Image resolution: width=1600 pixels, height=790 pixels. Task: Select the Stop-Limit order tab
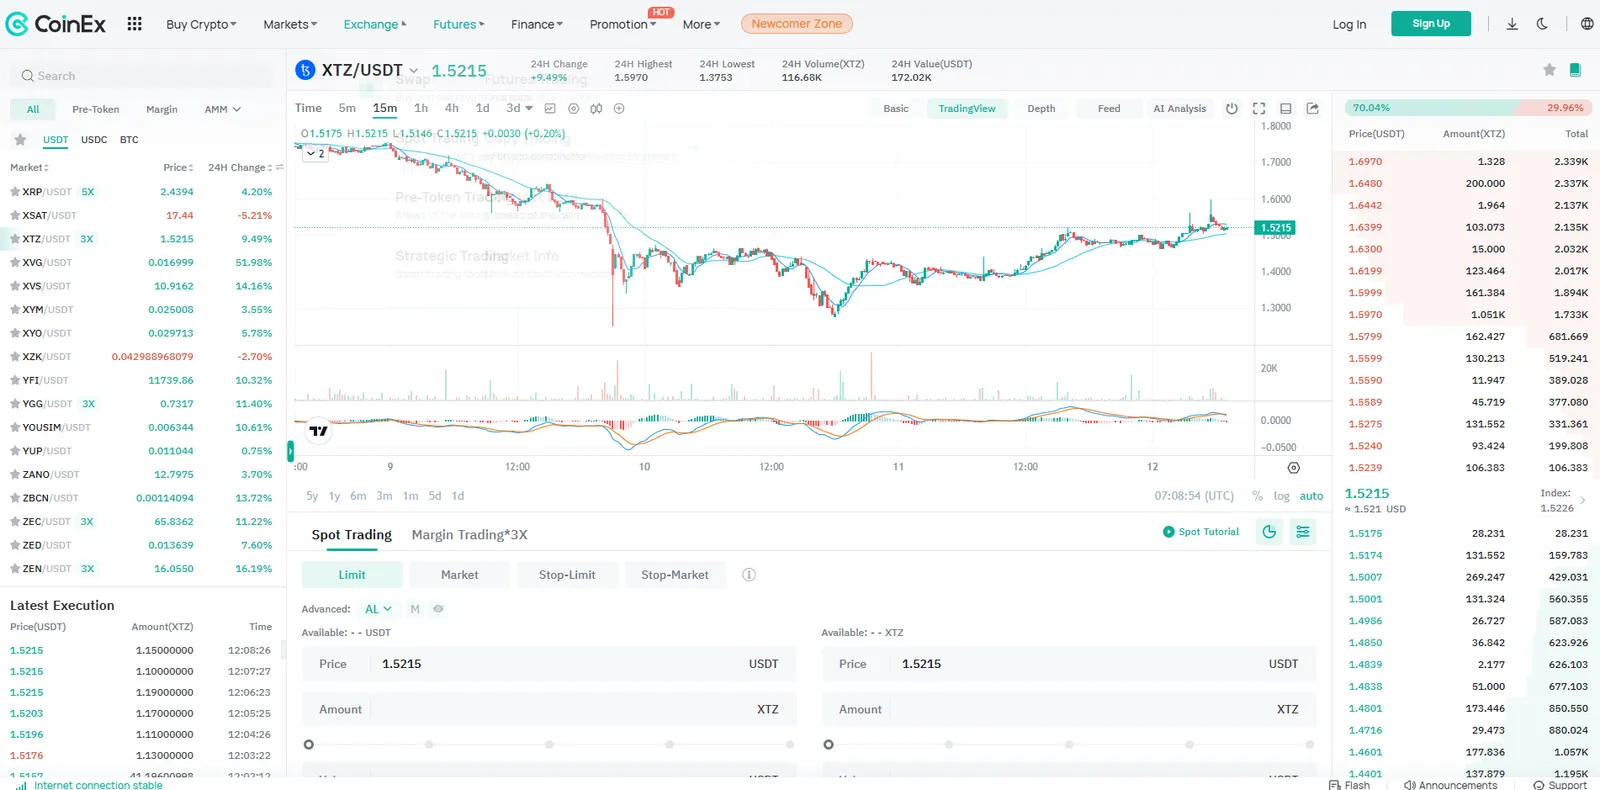[x=567, y=575]
